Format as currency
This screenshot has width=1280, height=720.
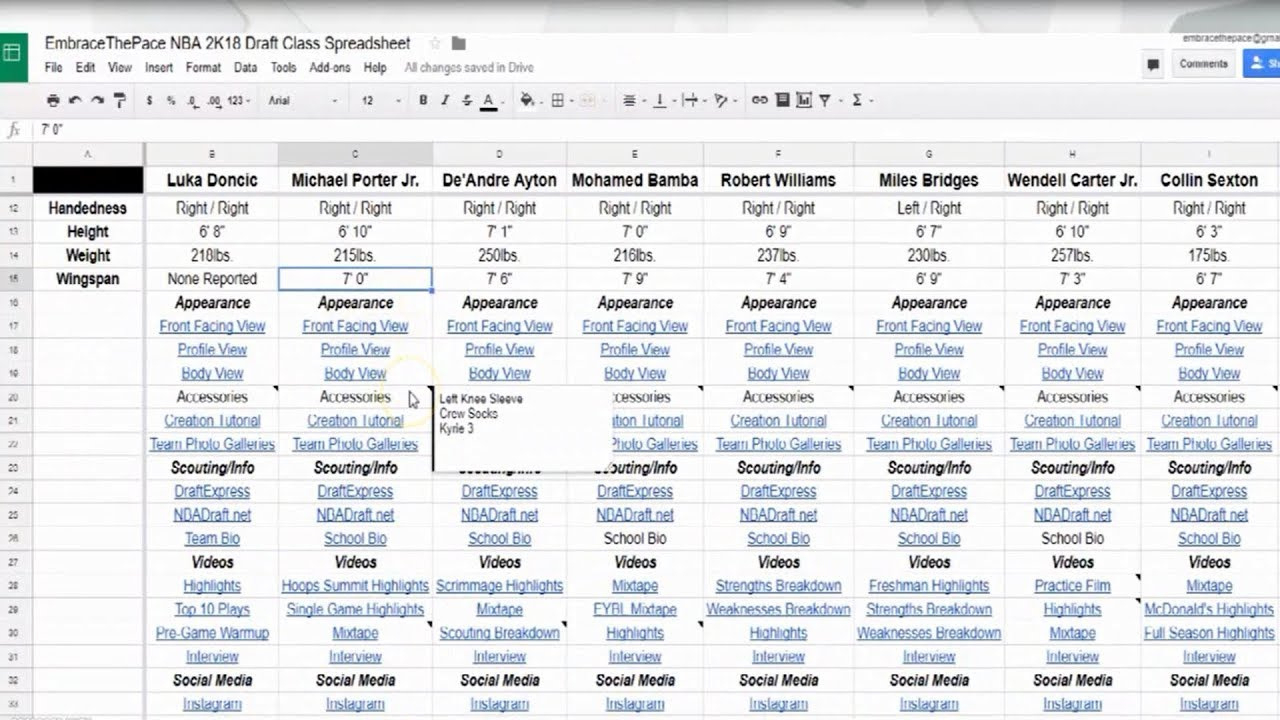tap(149, 100)
